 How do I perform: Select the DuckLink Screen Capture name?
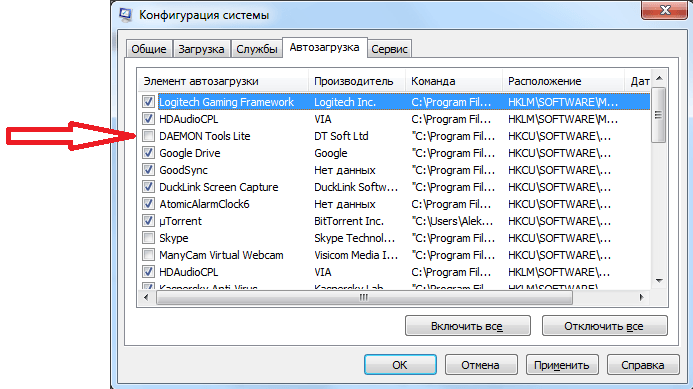(x=219, y=187)
